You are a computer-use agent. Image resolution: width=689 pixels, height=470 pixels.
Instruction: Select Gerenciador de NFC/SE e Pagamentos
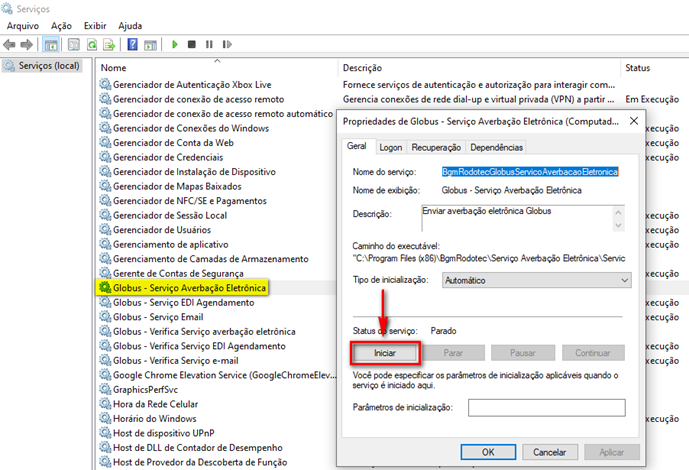[190, 201]
